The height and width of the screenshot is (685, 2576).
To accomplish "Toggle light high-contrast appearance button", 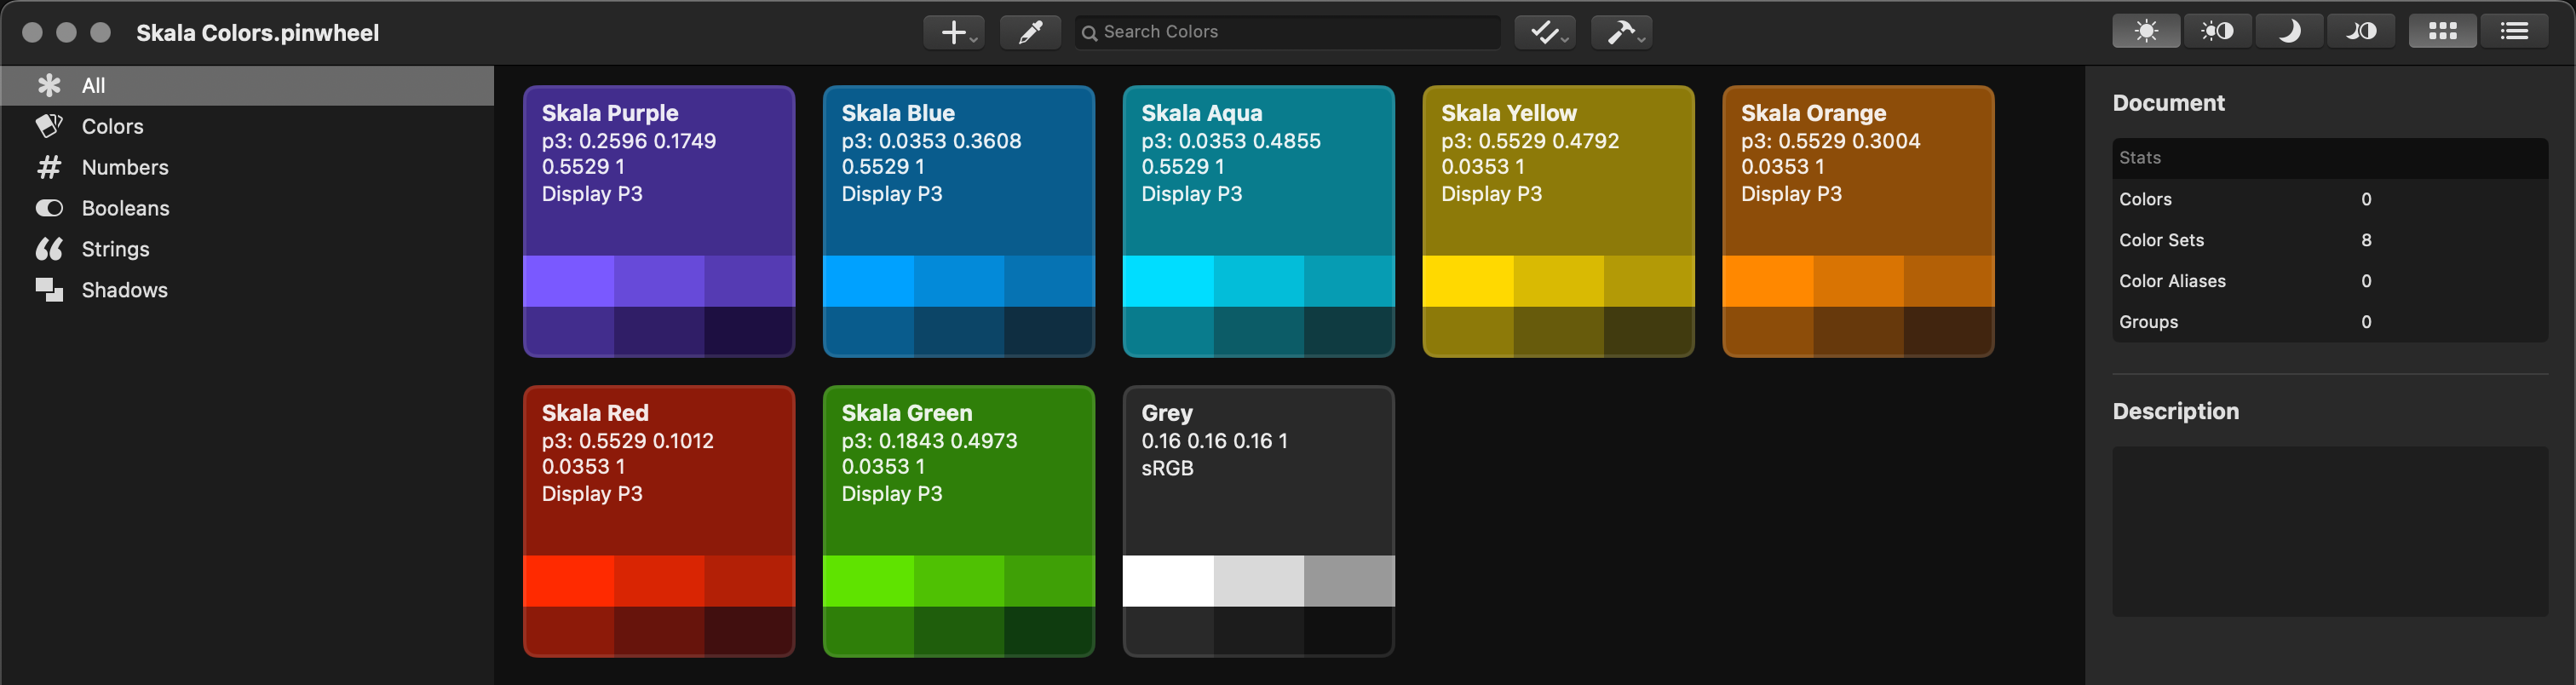I will [2217, 32].
